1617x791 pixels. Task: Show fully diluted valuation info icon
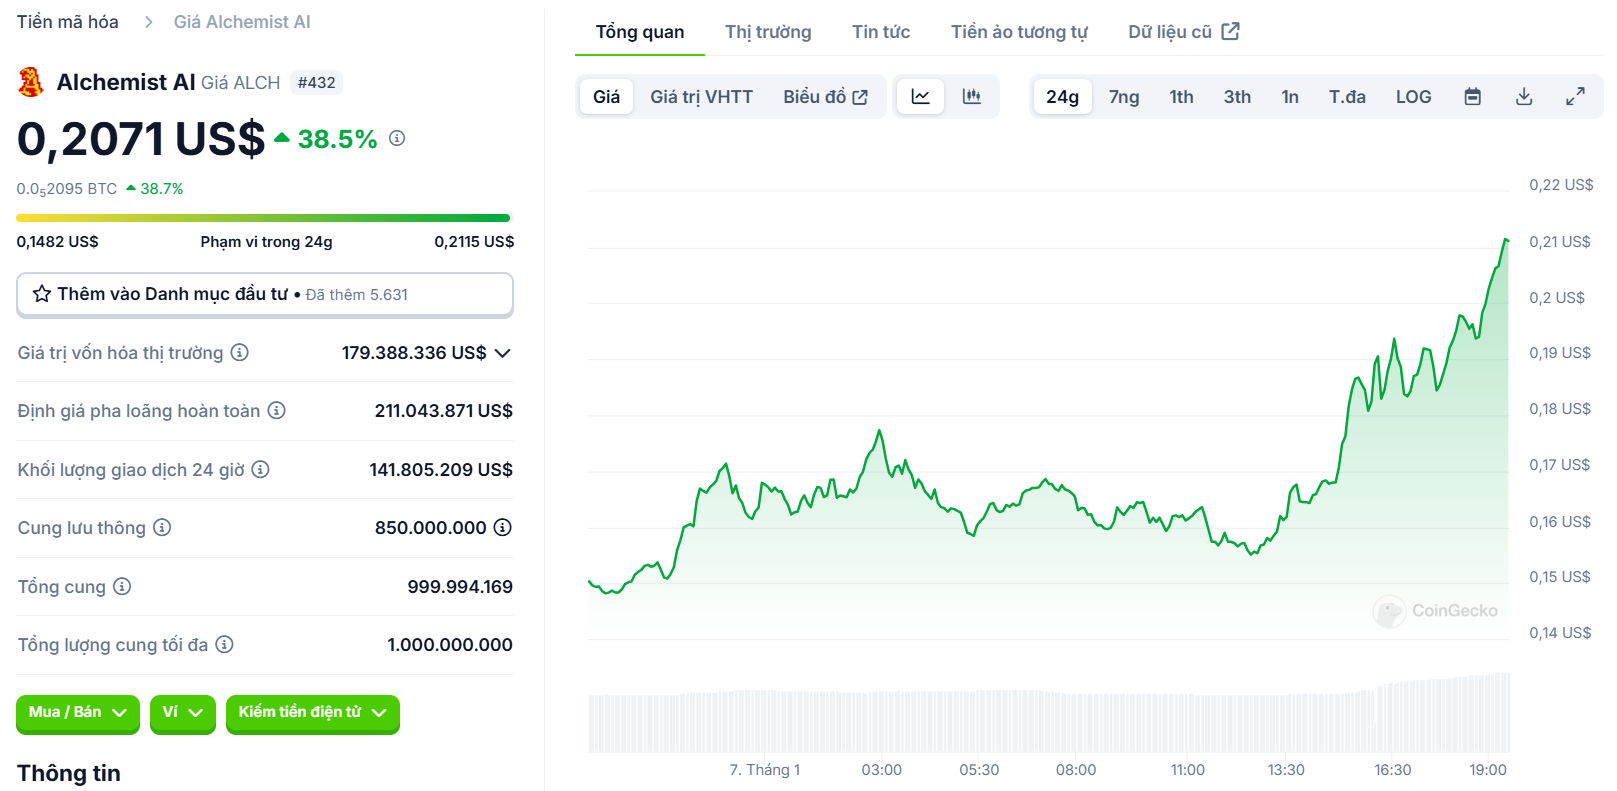tap(277, 410)
